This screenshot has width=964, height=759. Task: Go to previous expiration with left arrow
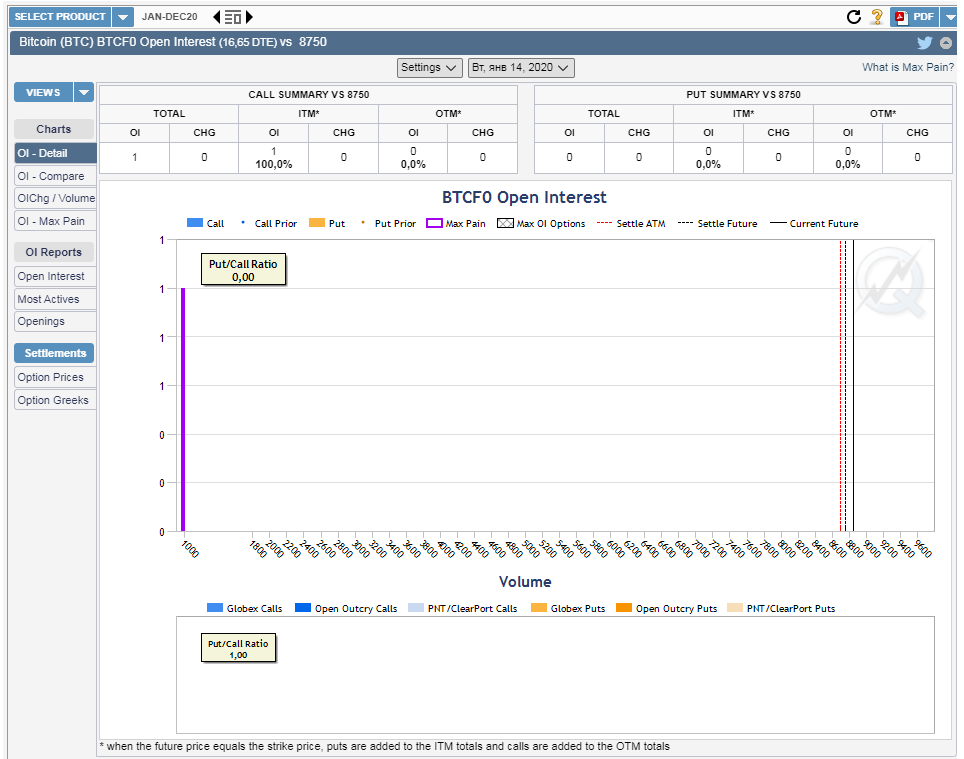coord(216,17)
